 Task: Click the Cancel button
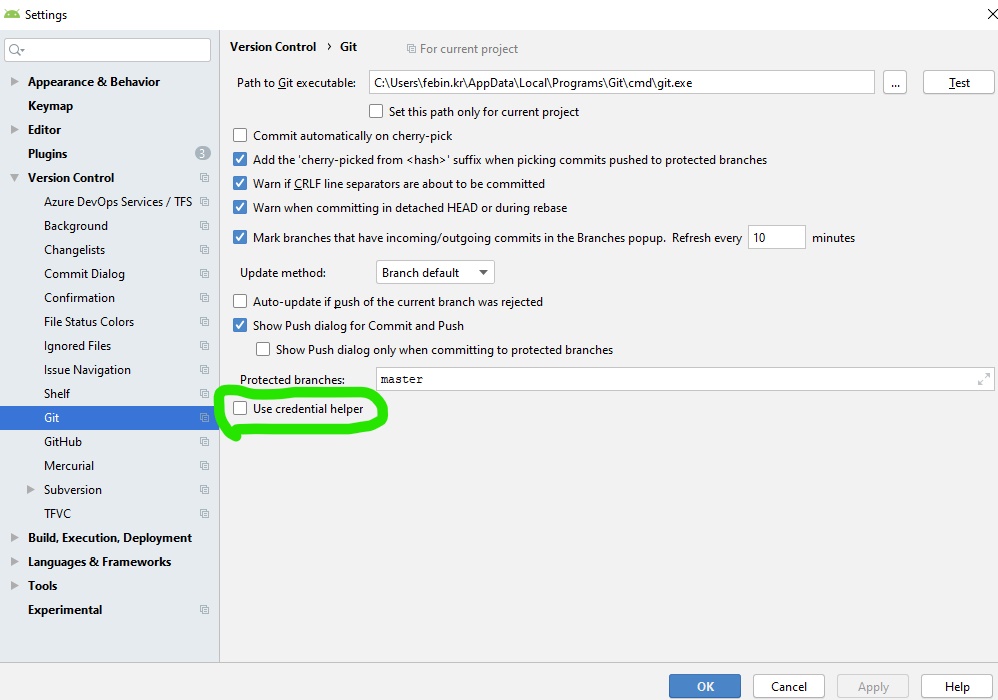[x=789, y=687]
